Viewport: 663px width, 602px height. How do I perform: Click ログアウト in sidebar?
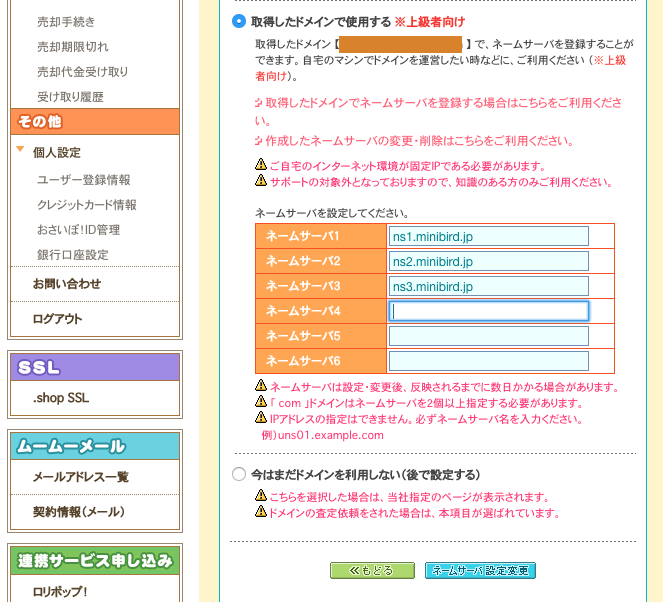click(x=58, y=319)
